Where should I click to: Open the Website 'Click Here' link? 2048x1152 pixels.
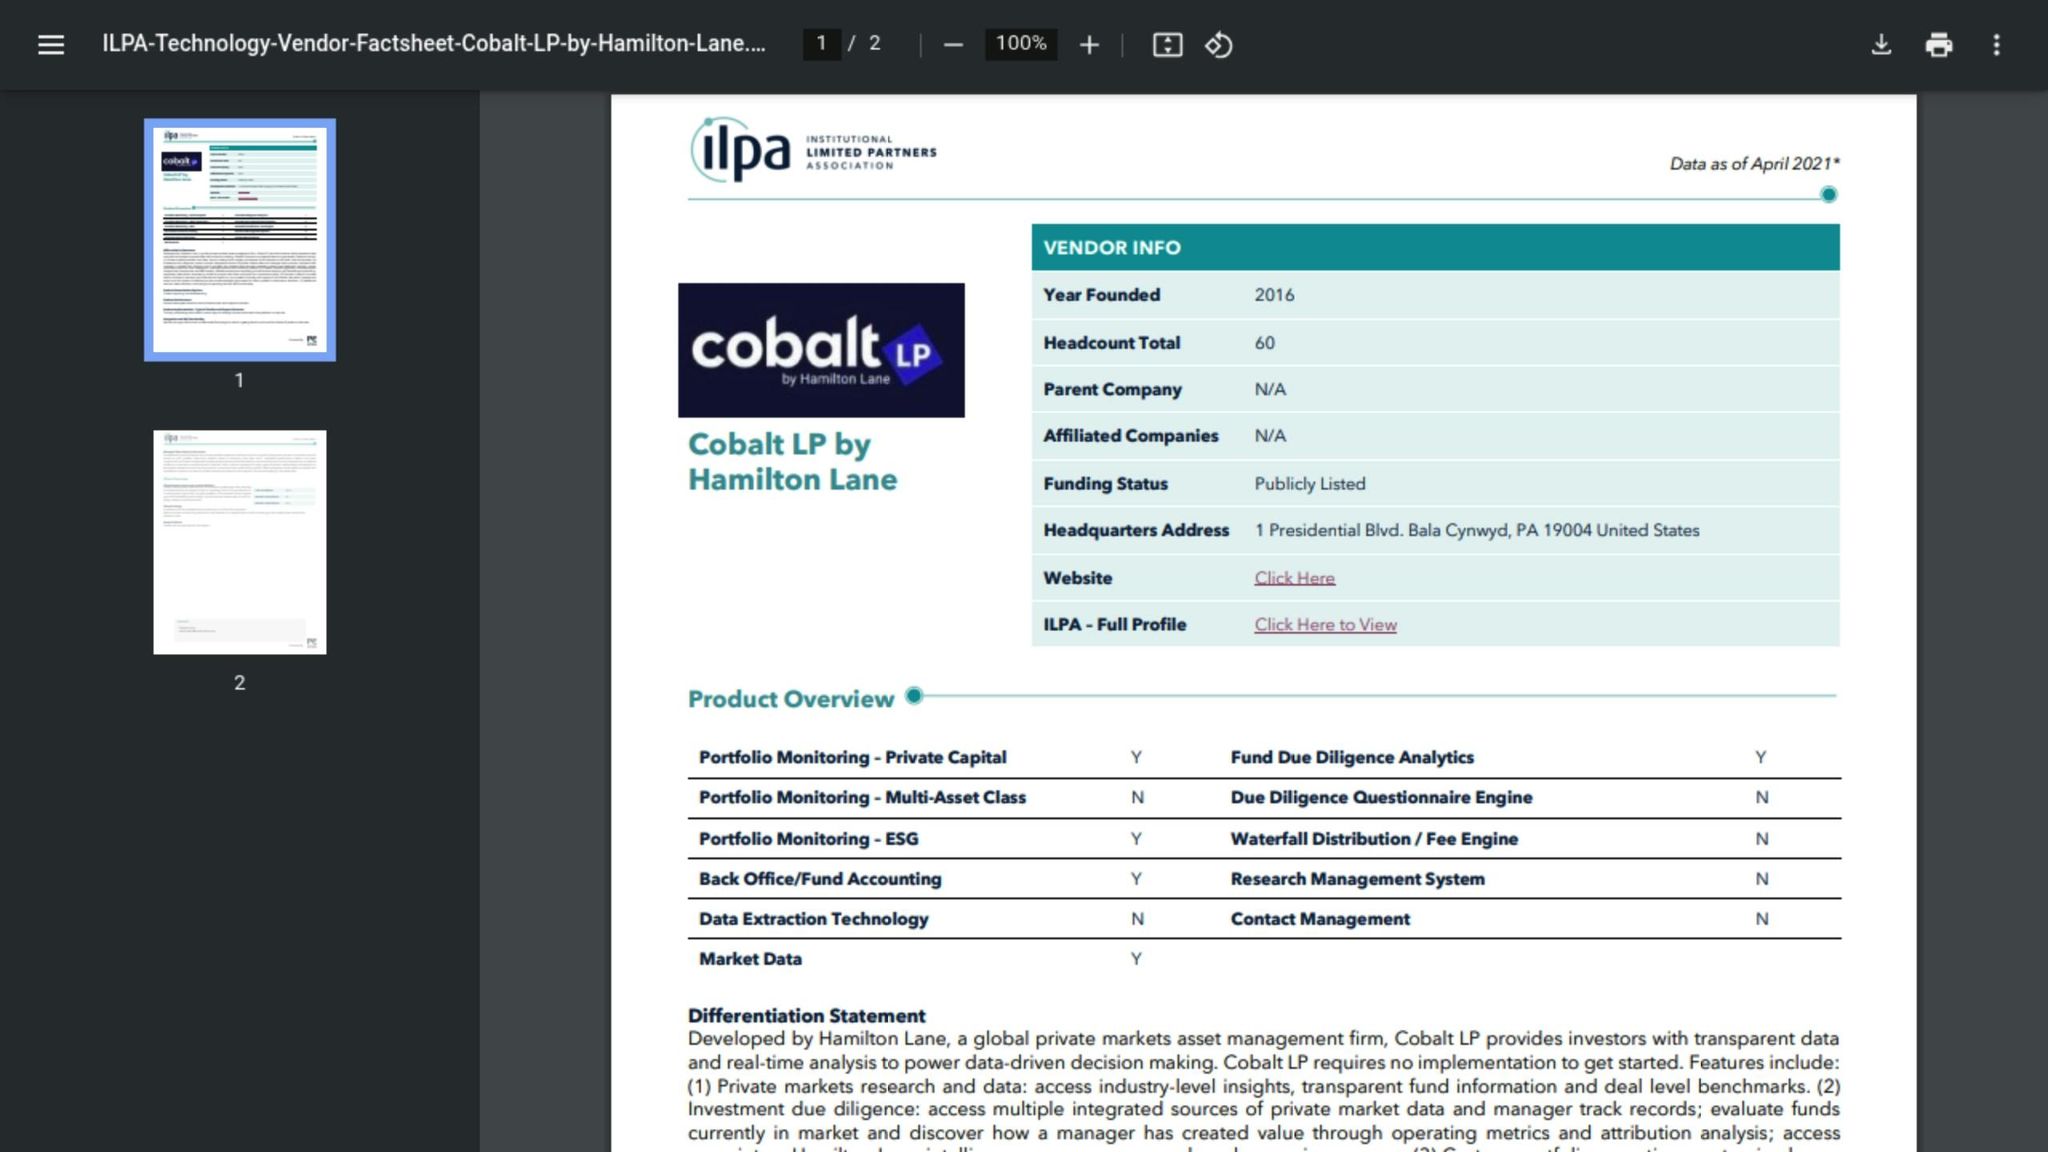tap(1294, 578)
